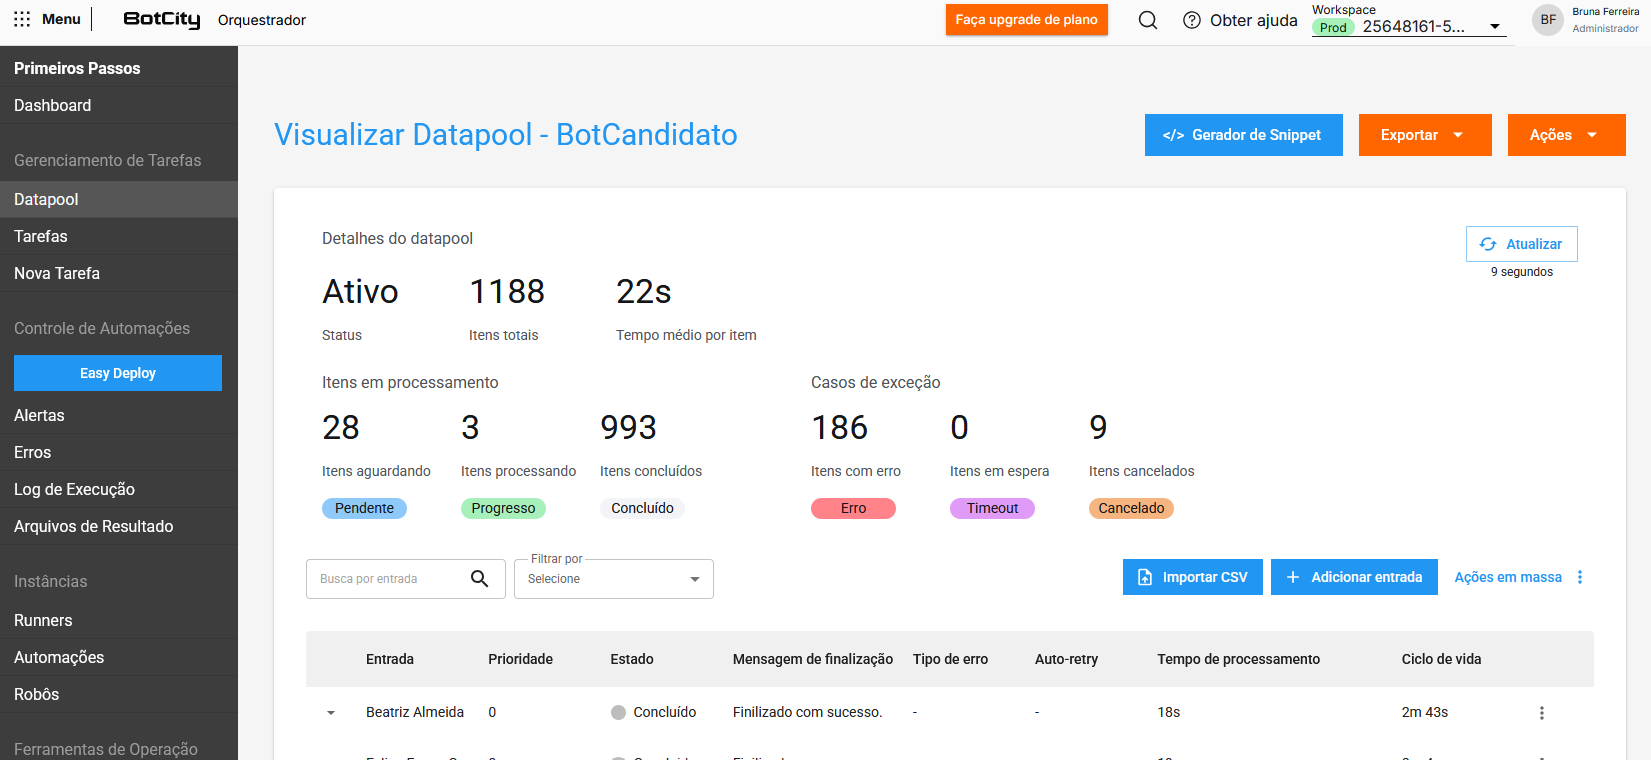Go to Tarefas in sidebar
1651x760 pixels.
coord(41,236)
